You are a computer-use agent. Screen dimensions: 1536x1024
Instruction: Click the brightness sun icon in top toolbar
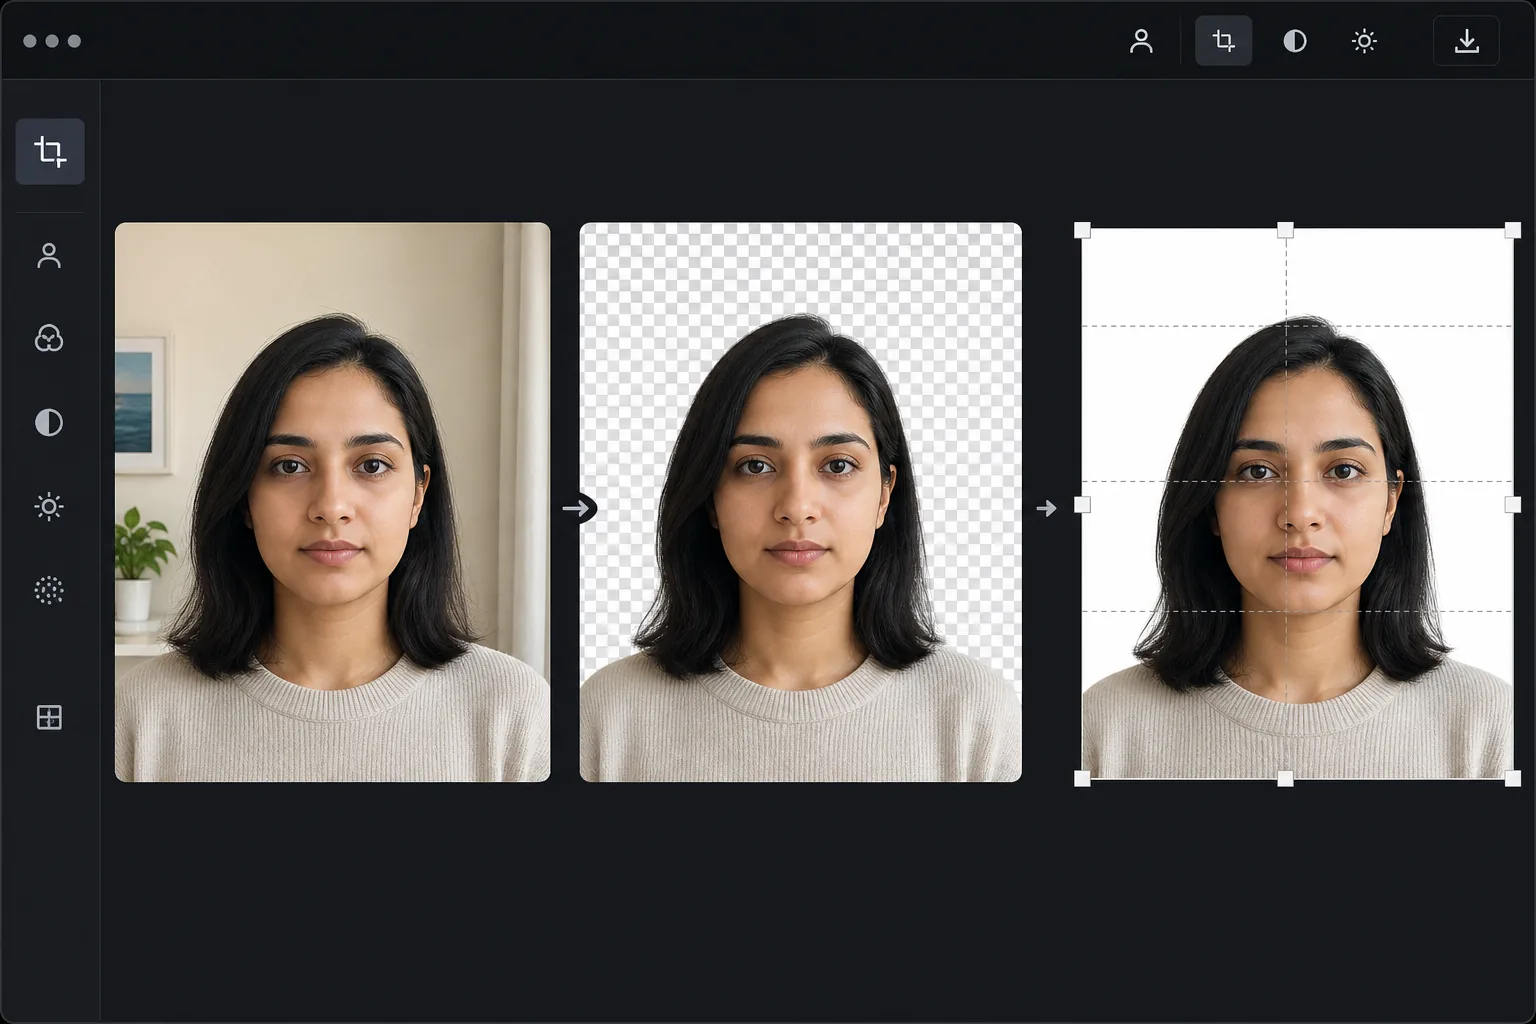pyautogui.click(x=1364, y=41)
